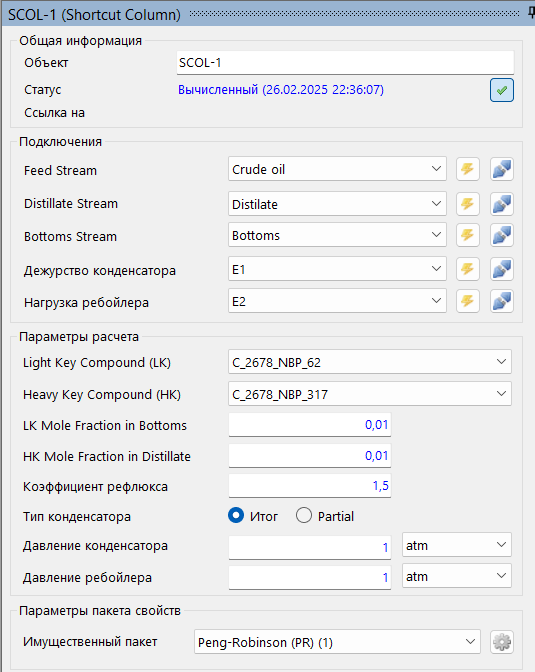The width and height of the screenshot is (535, 672).
Task: Click the green checkmark status button
Action: 502,90
